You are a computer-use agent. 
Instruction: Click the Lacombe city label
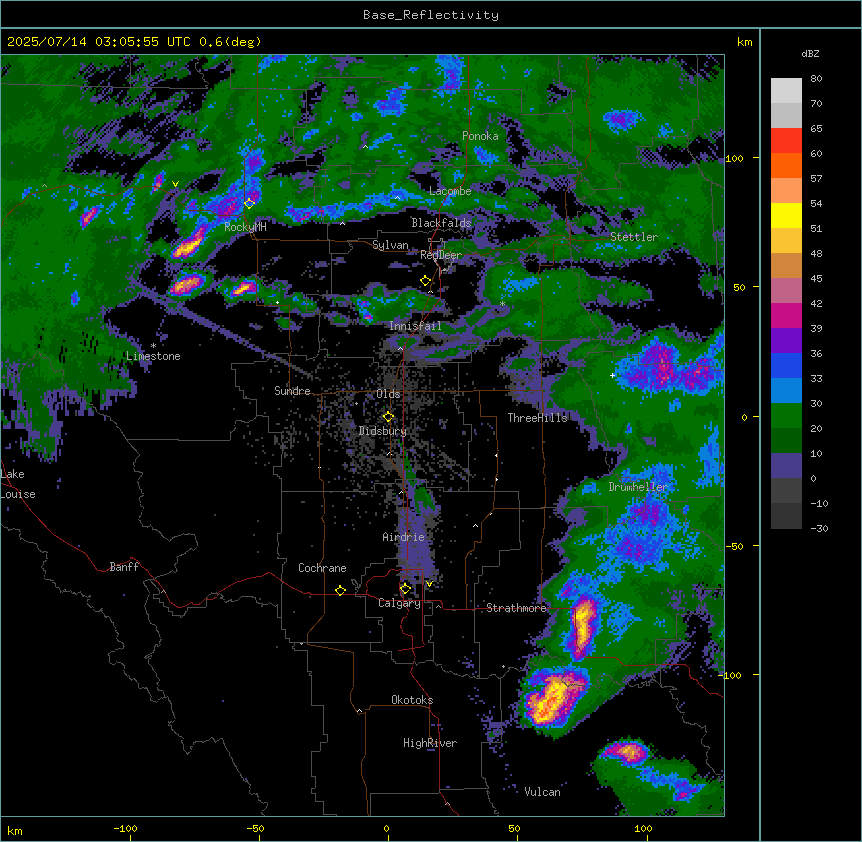tap(450, 191)
